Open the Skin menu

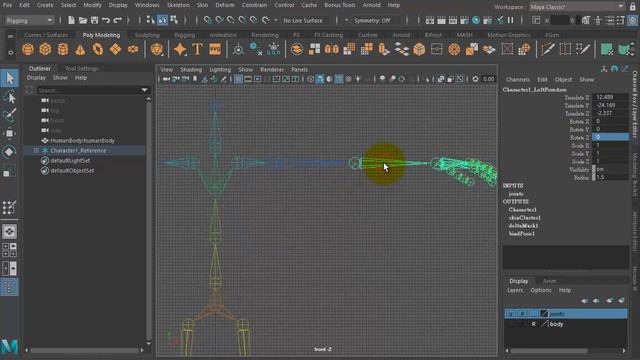[202, 5]
